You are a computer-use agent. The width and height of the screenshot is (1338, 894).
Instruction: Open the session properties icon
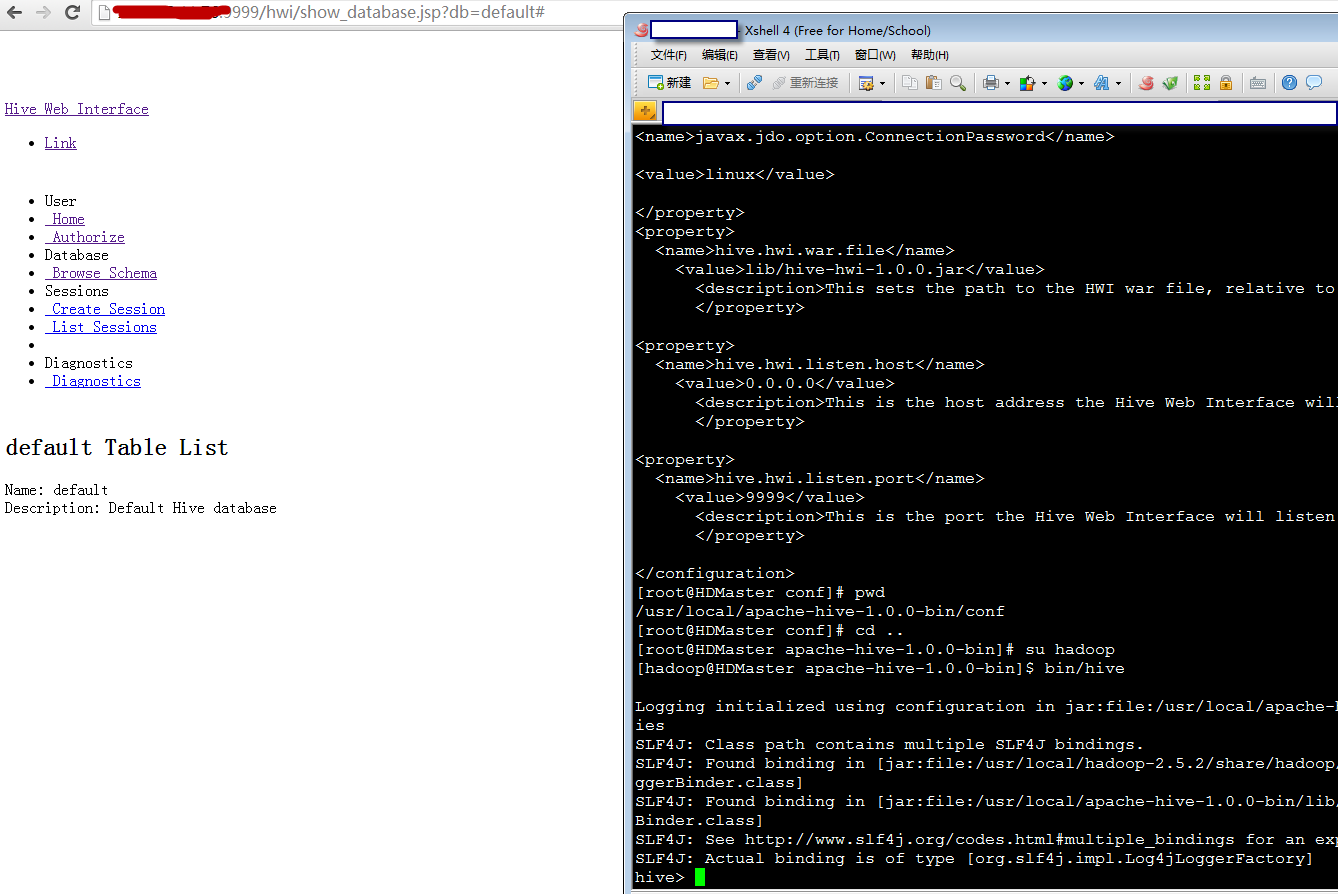(x=866, y=83)
